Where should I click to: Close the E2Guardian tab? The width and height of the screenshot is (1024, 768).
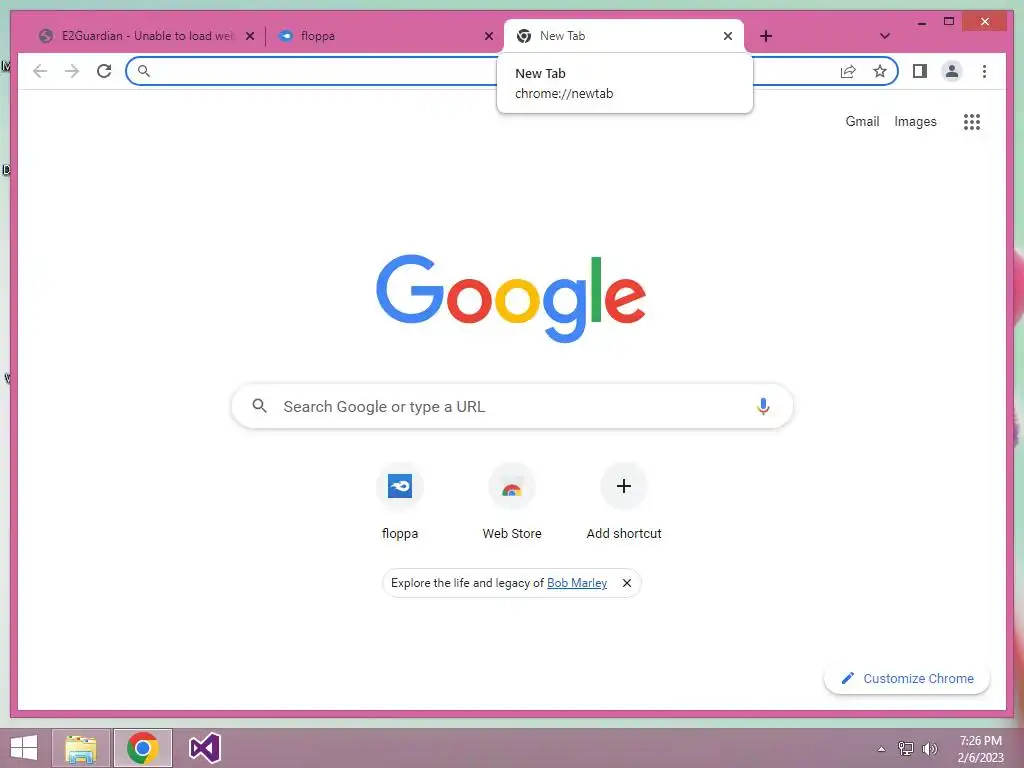point(249,37)
